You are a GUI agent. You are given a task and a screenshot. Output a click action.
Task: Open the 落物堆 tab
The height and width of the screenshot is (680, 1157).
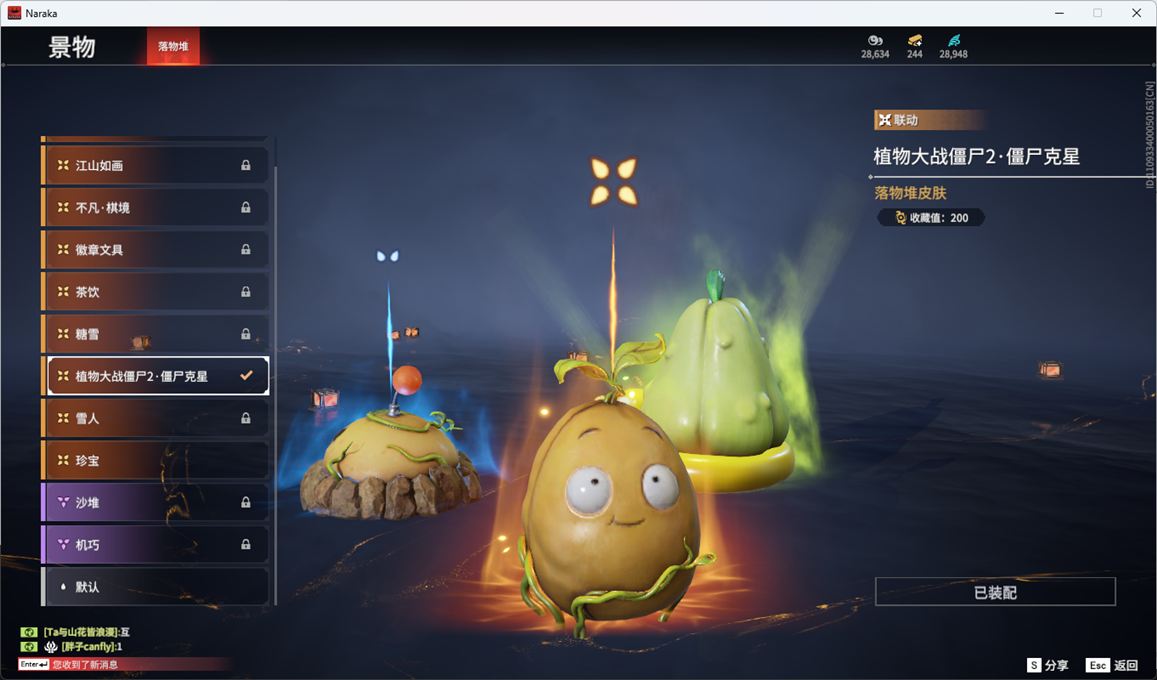point(173,47)
